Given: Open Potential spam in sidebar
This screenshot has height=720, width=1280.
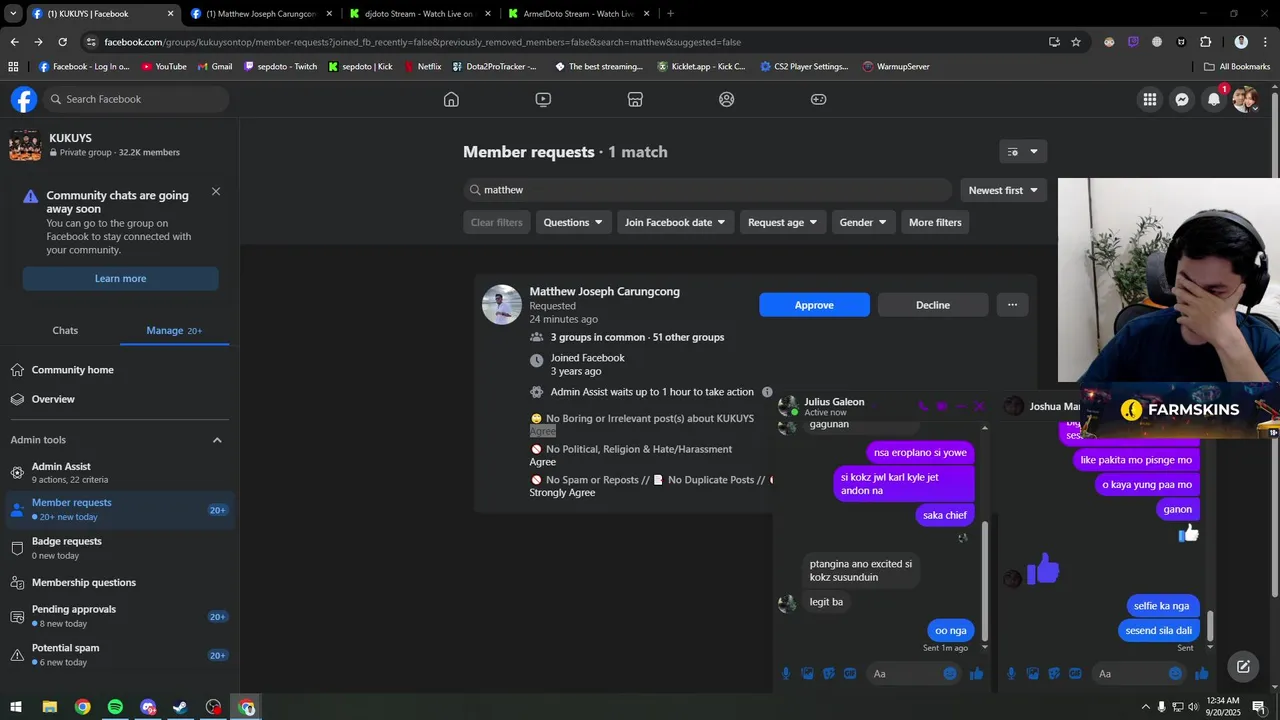Looking at the screenshot, I should pos(120,655).
